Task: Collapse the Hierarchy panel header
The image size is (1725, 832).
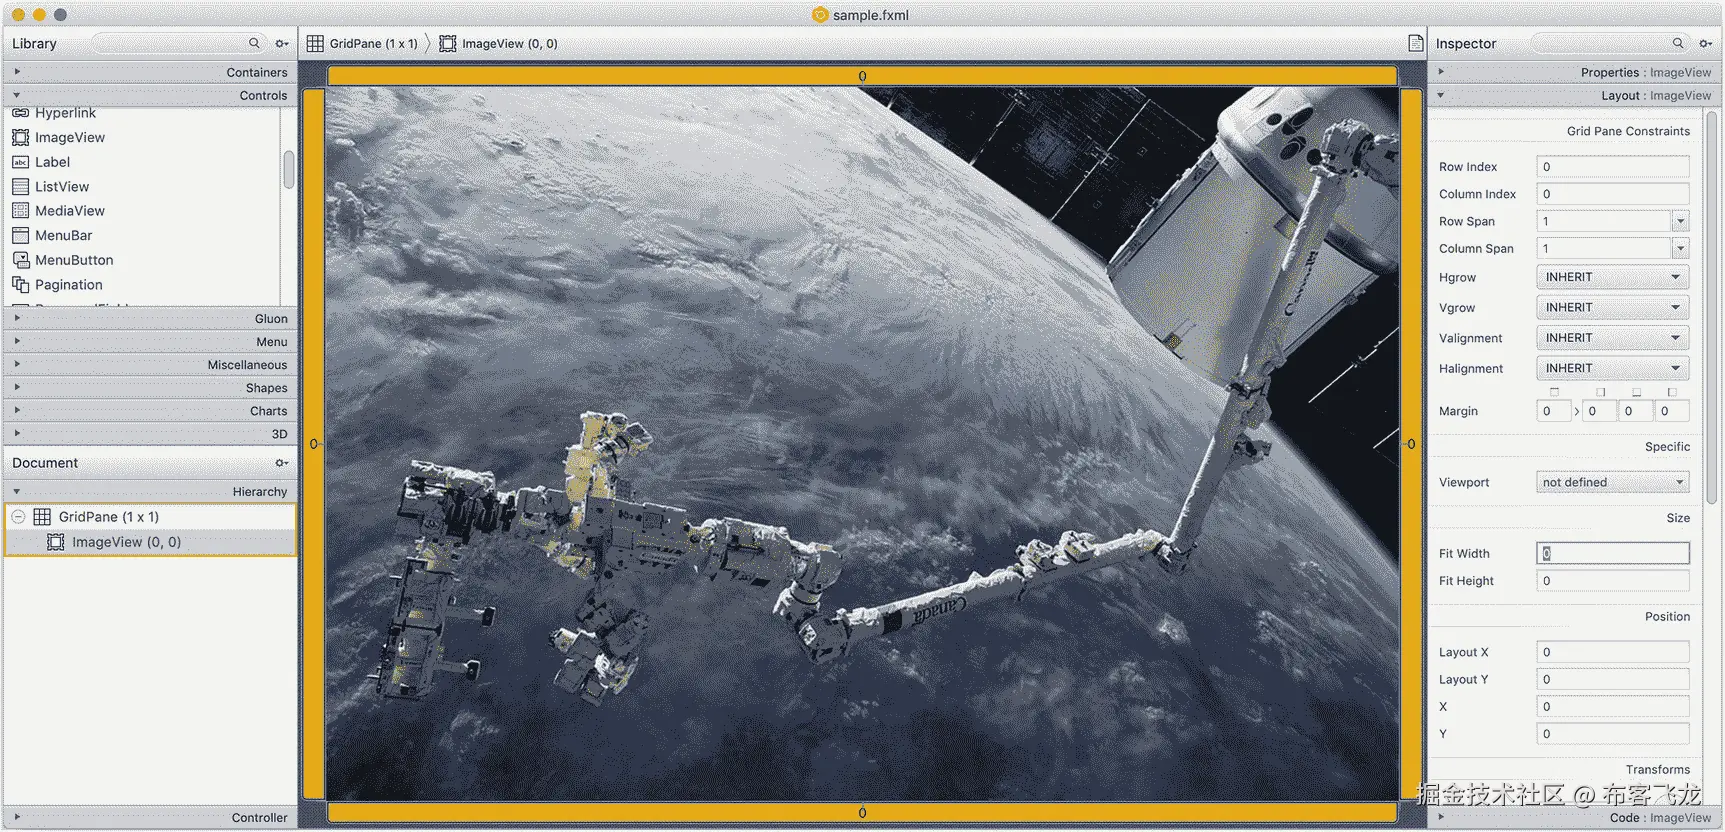Action: 150,491
